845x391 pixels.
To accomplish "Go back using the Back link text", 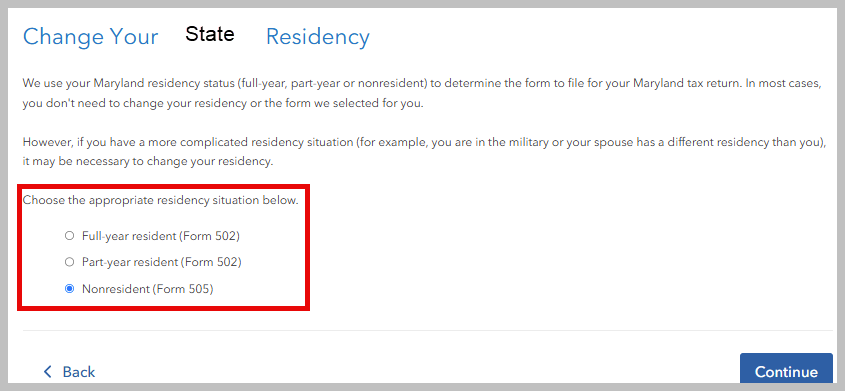I will (x=79, y=372).
